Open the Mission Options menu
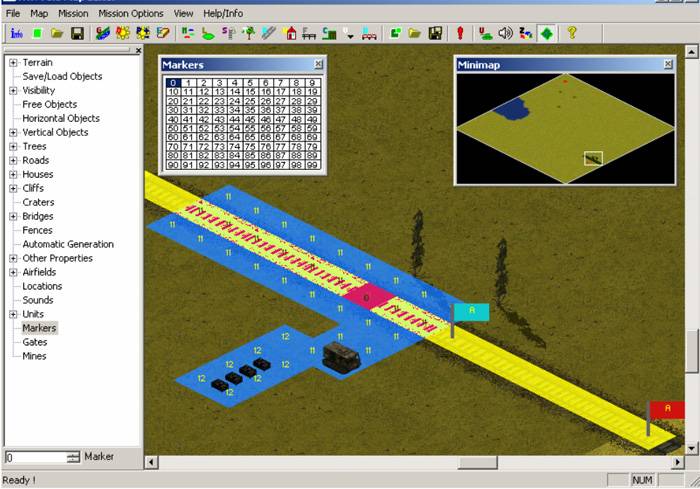 click(132, 14)
